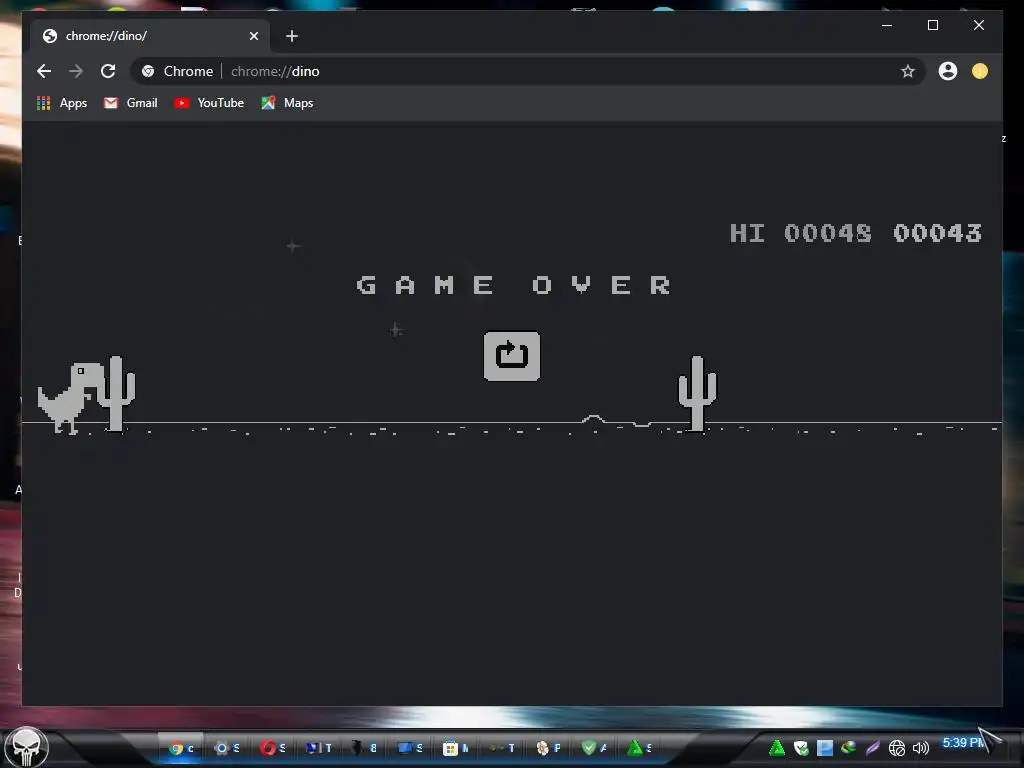Open the Maps bookmark
Viewport: 1024px width, 768px height.
coord(287,103)
